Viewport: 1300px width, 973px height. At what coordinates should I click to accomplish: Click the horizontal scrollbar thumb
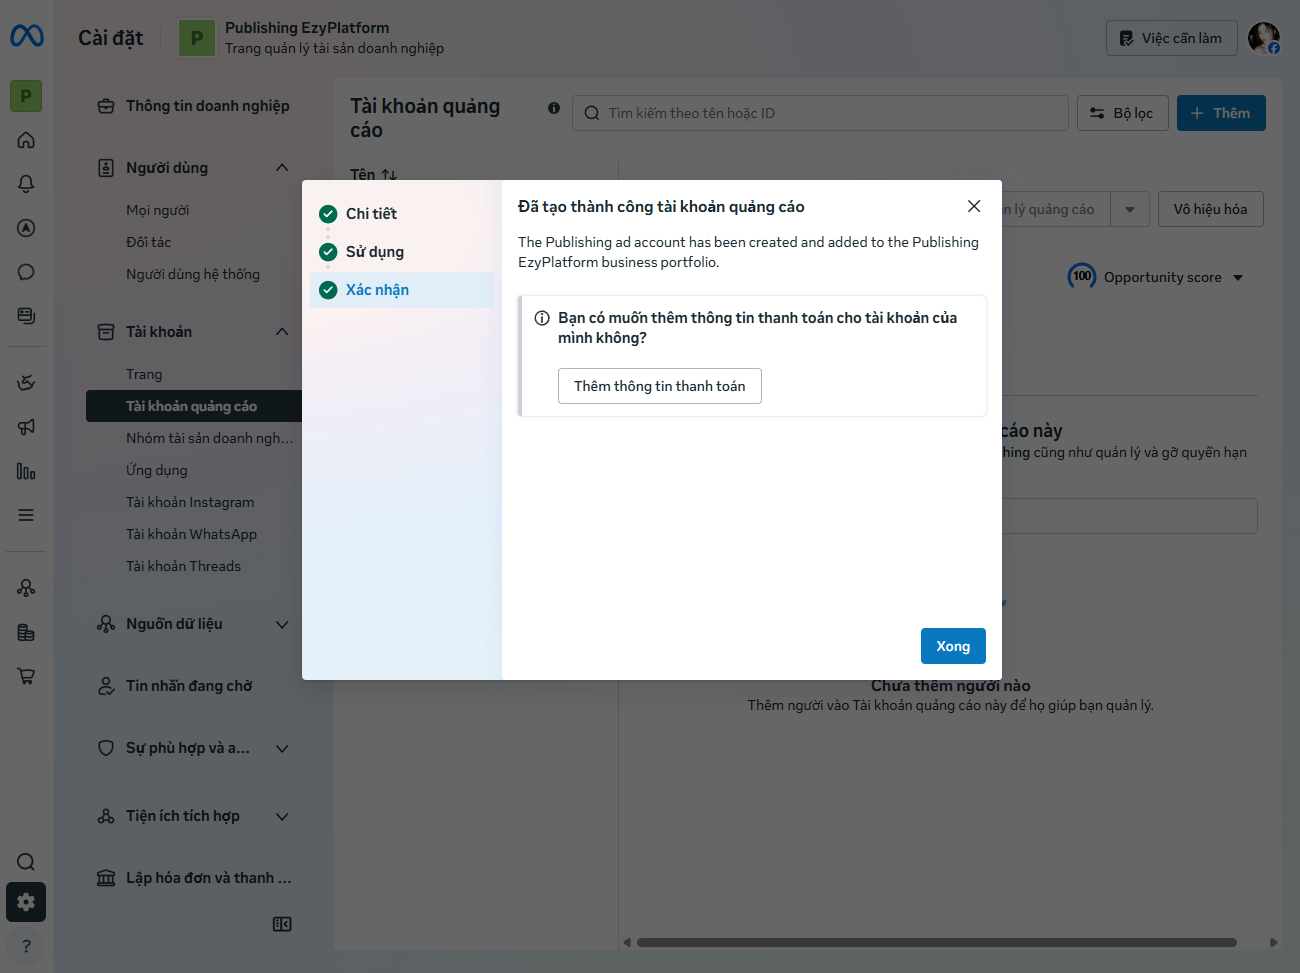tap(937, 942)
